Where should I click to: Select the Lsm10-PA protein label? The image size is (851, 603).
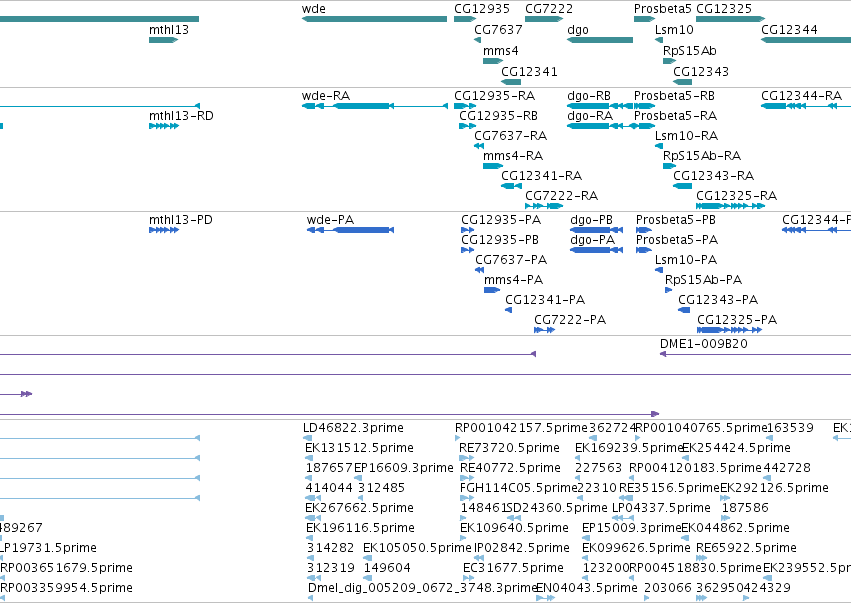coord(686,260)
